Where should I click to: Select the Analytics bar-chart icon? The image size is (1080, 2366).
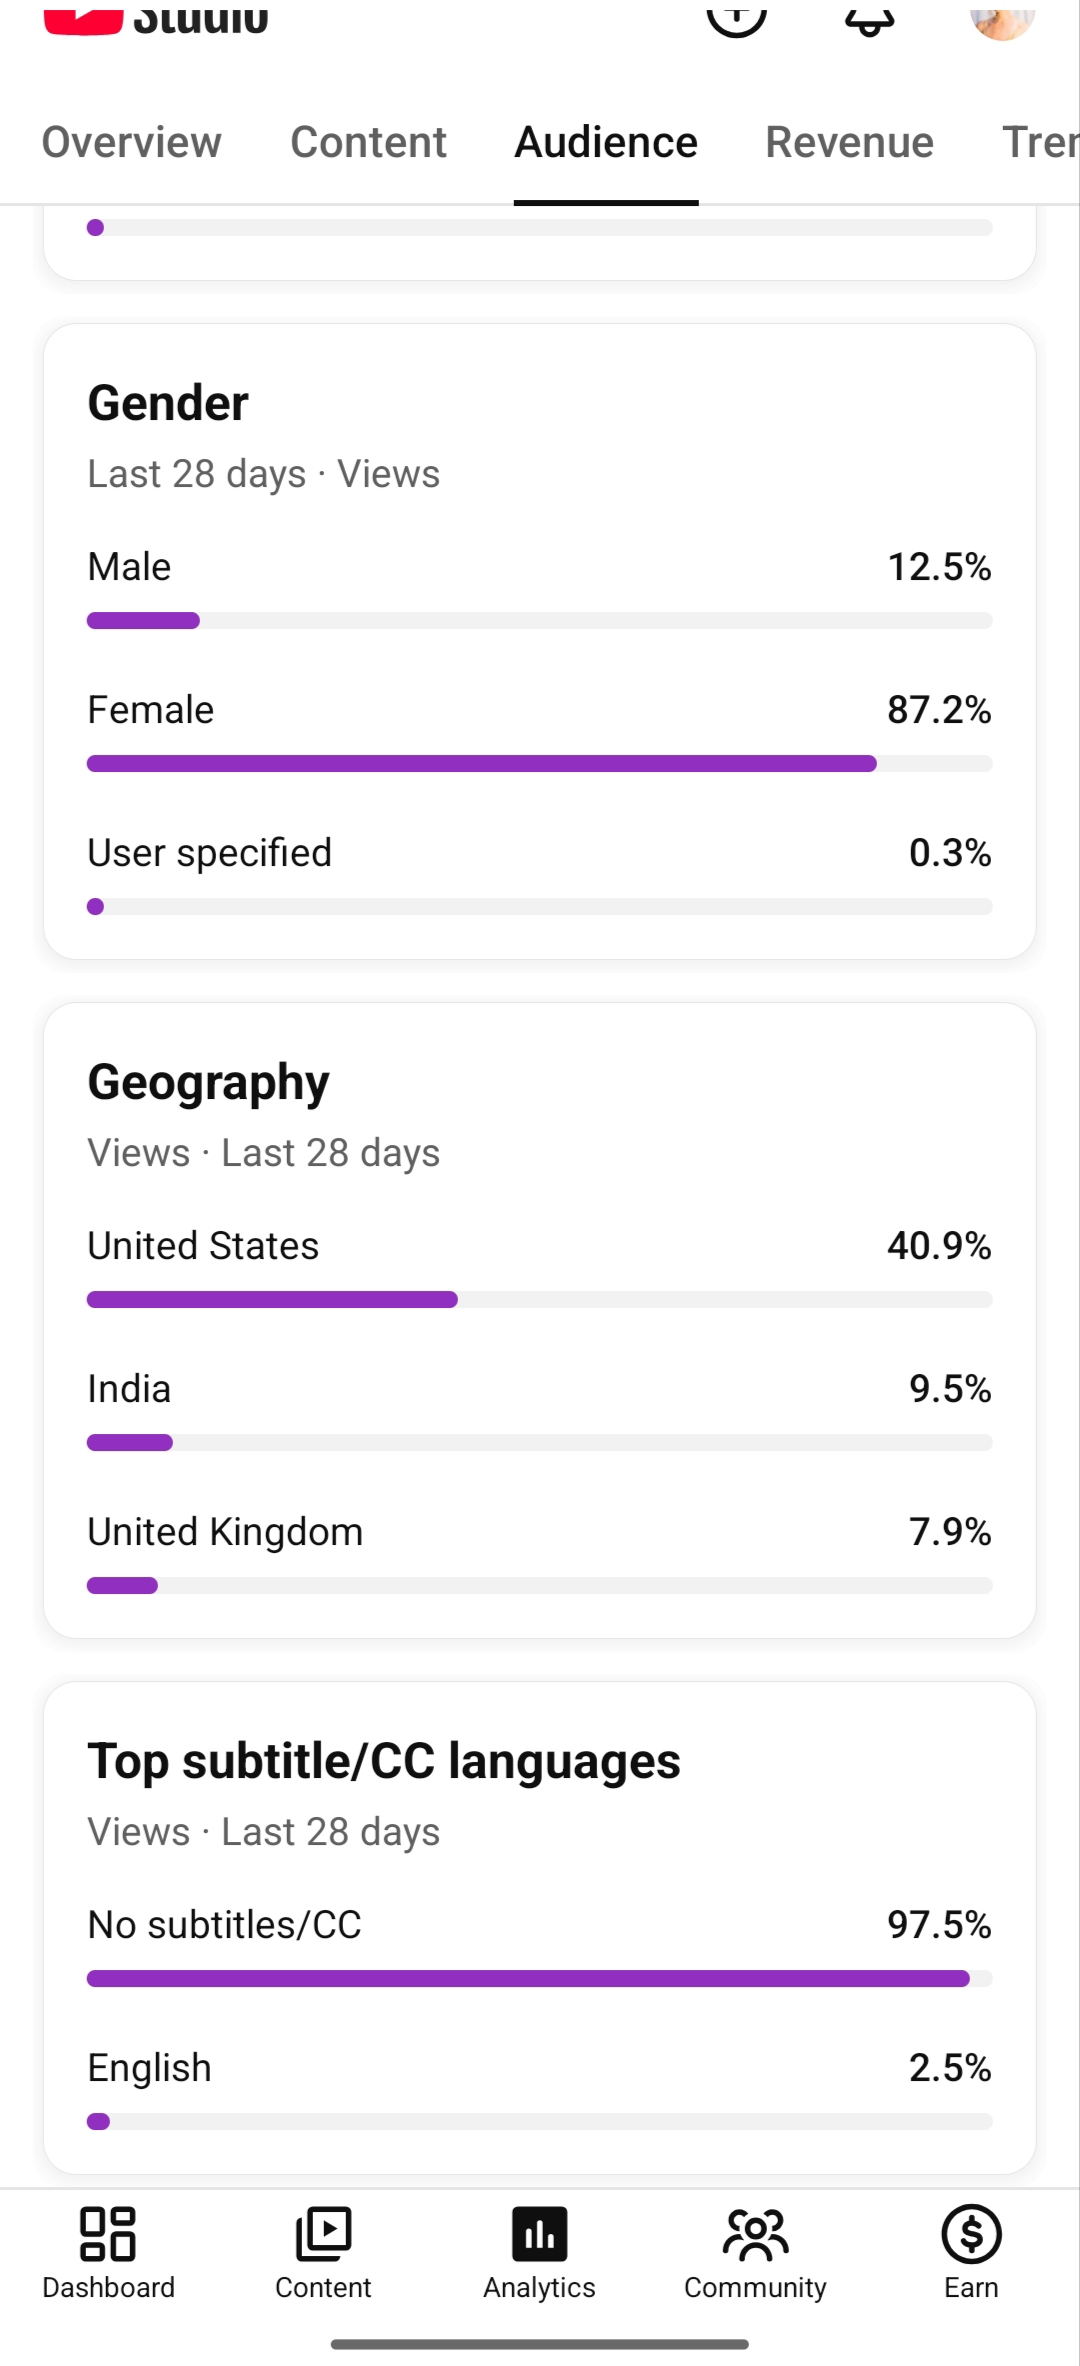coord(540,2234)
